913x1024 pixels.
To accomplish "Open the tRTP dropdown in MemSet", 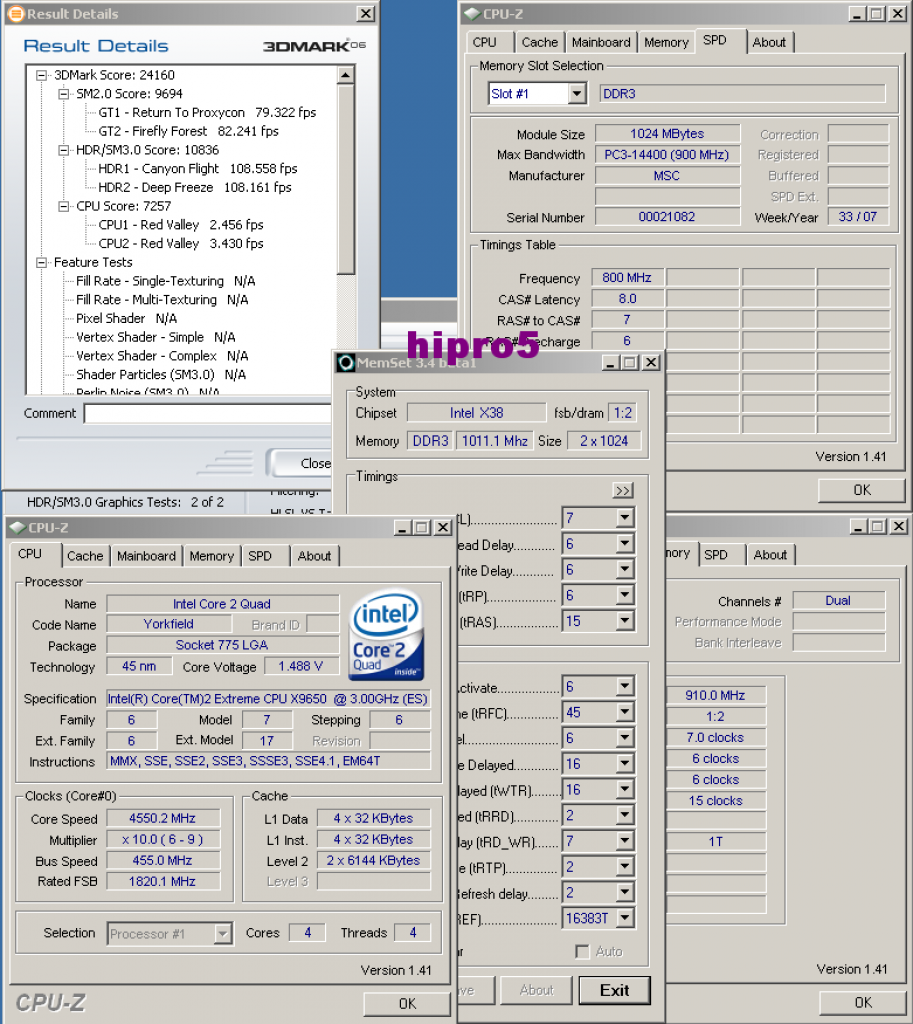I will click(625, 867).
